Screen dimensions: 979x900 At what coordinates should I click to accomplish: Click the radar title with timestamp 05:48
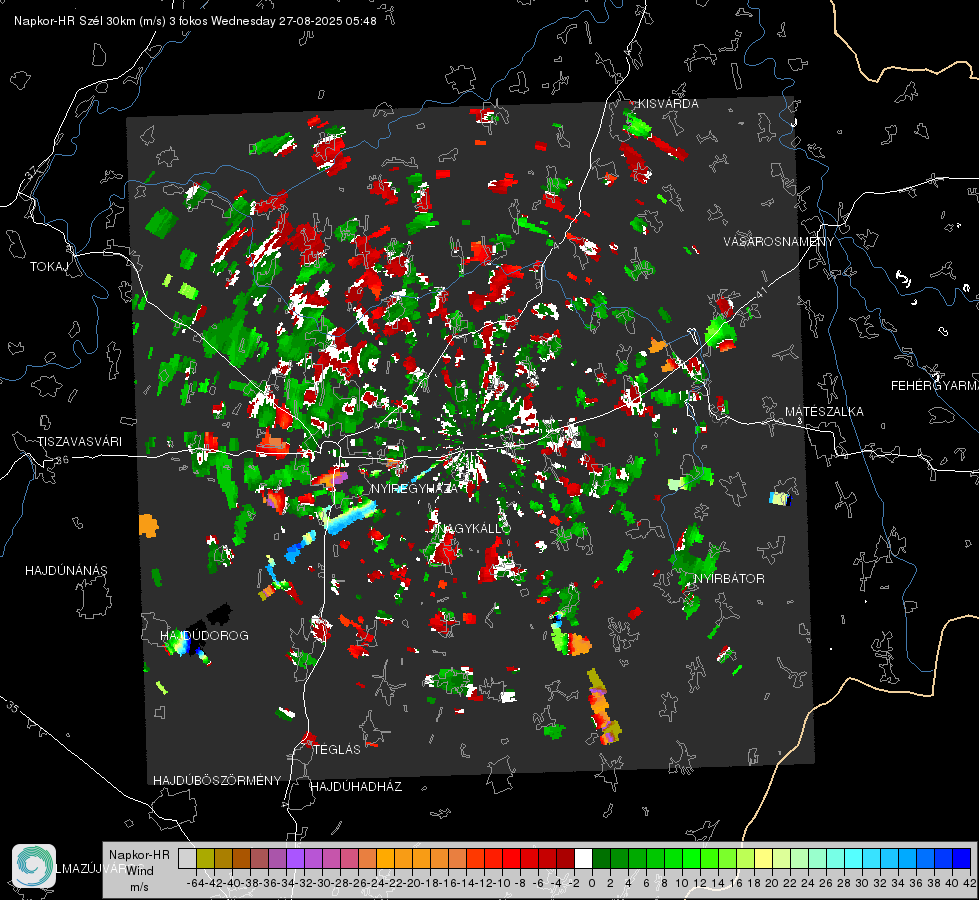point(195,21)
